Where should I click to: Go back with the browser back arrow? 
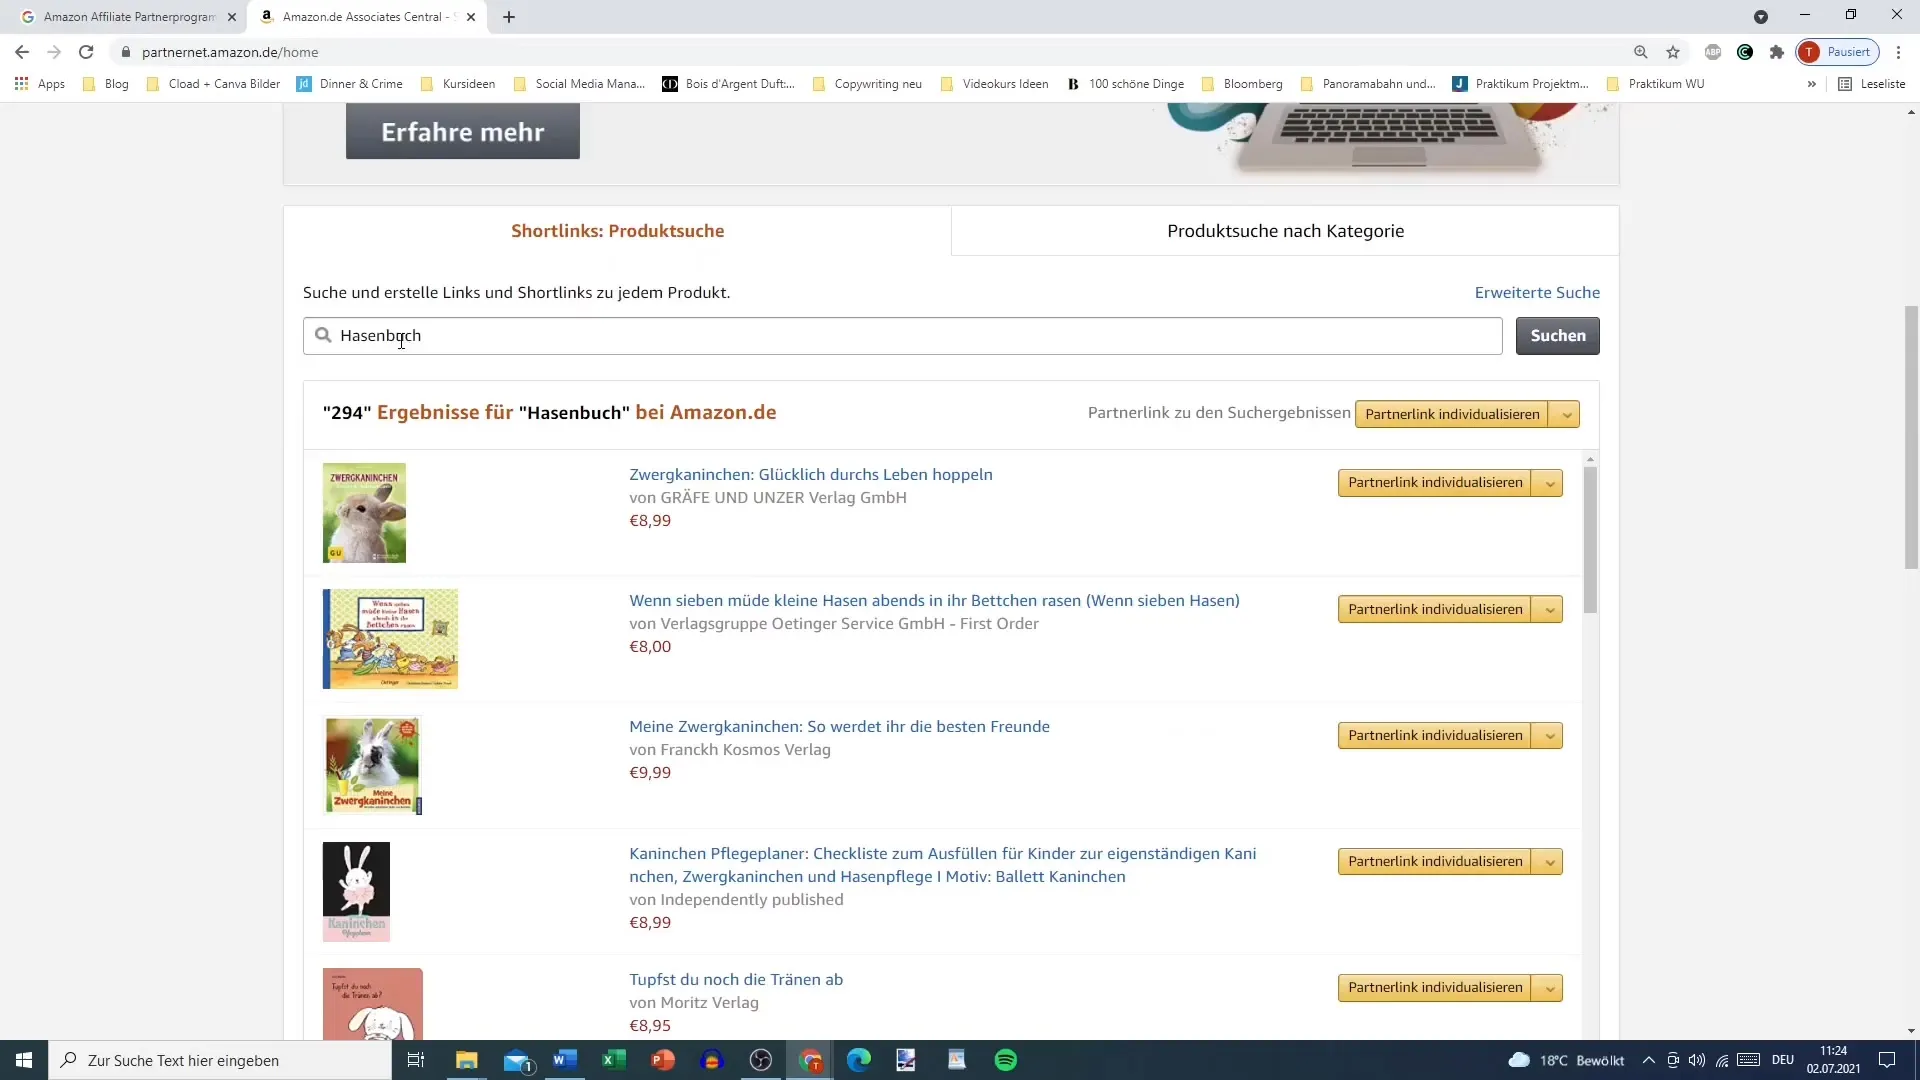22,52
